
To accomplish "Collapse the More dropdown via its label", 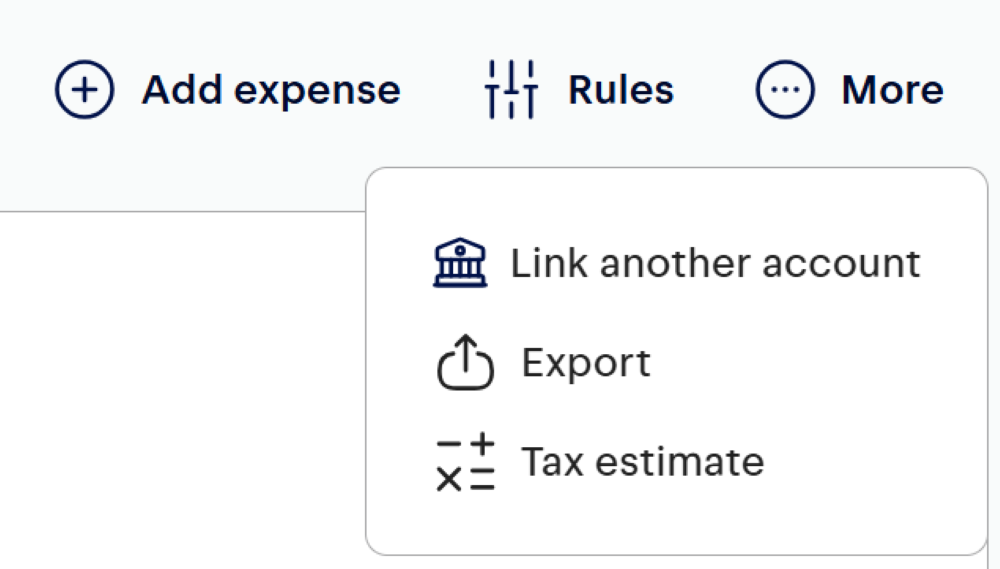I will tap(893, 90).
